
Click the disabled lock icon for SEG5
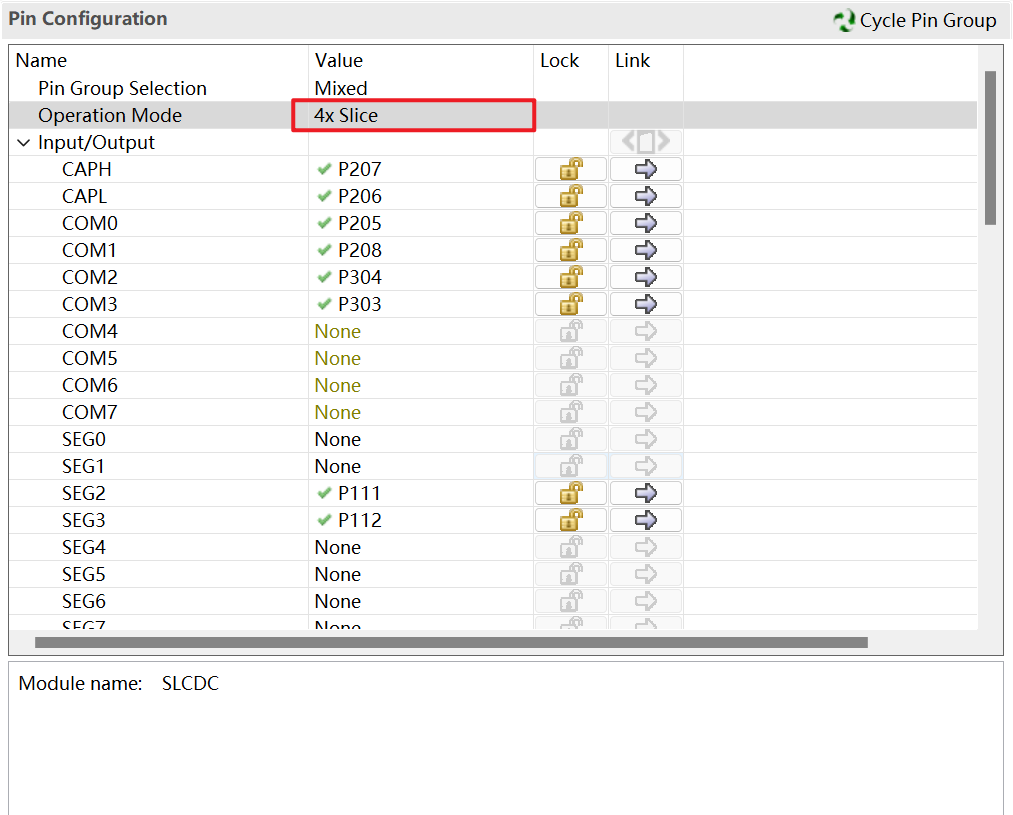(x=570, y=575)
